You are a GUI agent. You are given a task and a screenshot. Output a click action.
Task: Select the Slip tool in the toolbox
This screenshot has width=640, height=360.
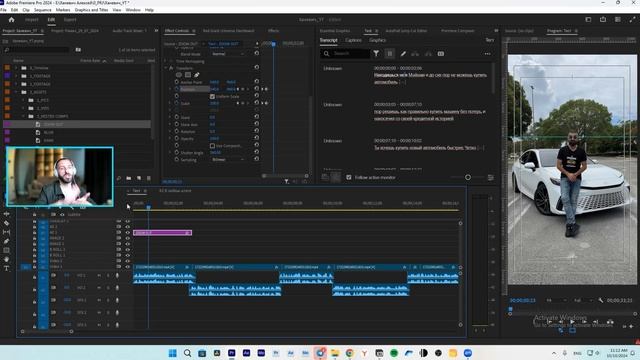[7, 232]
